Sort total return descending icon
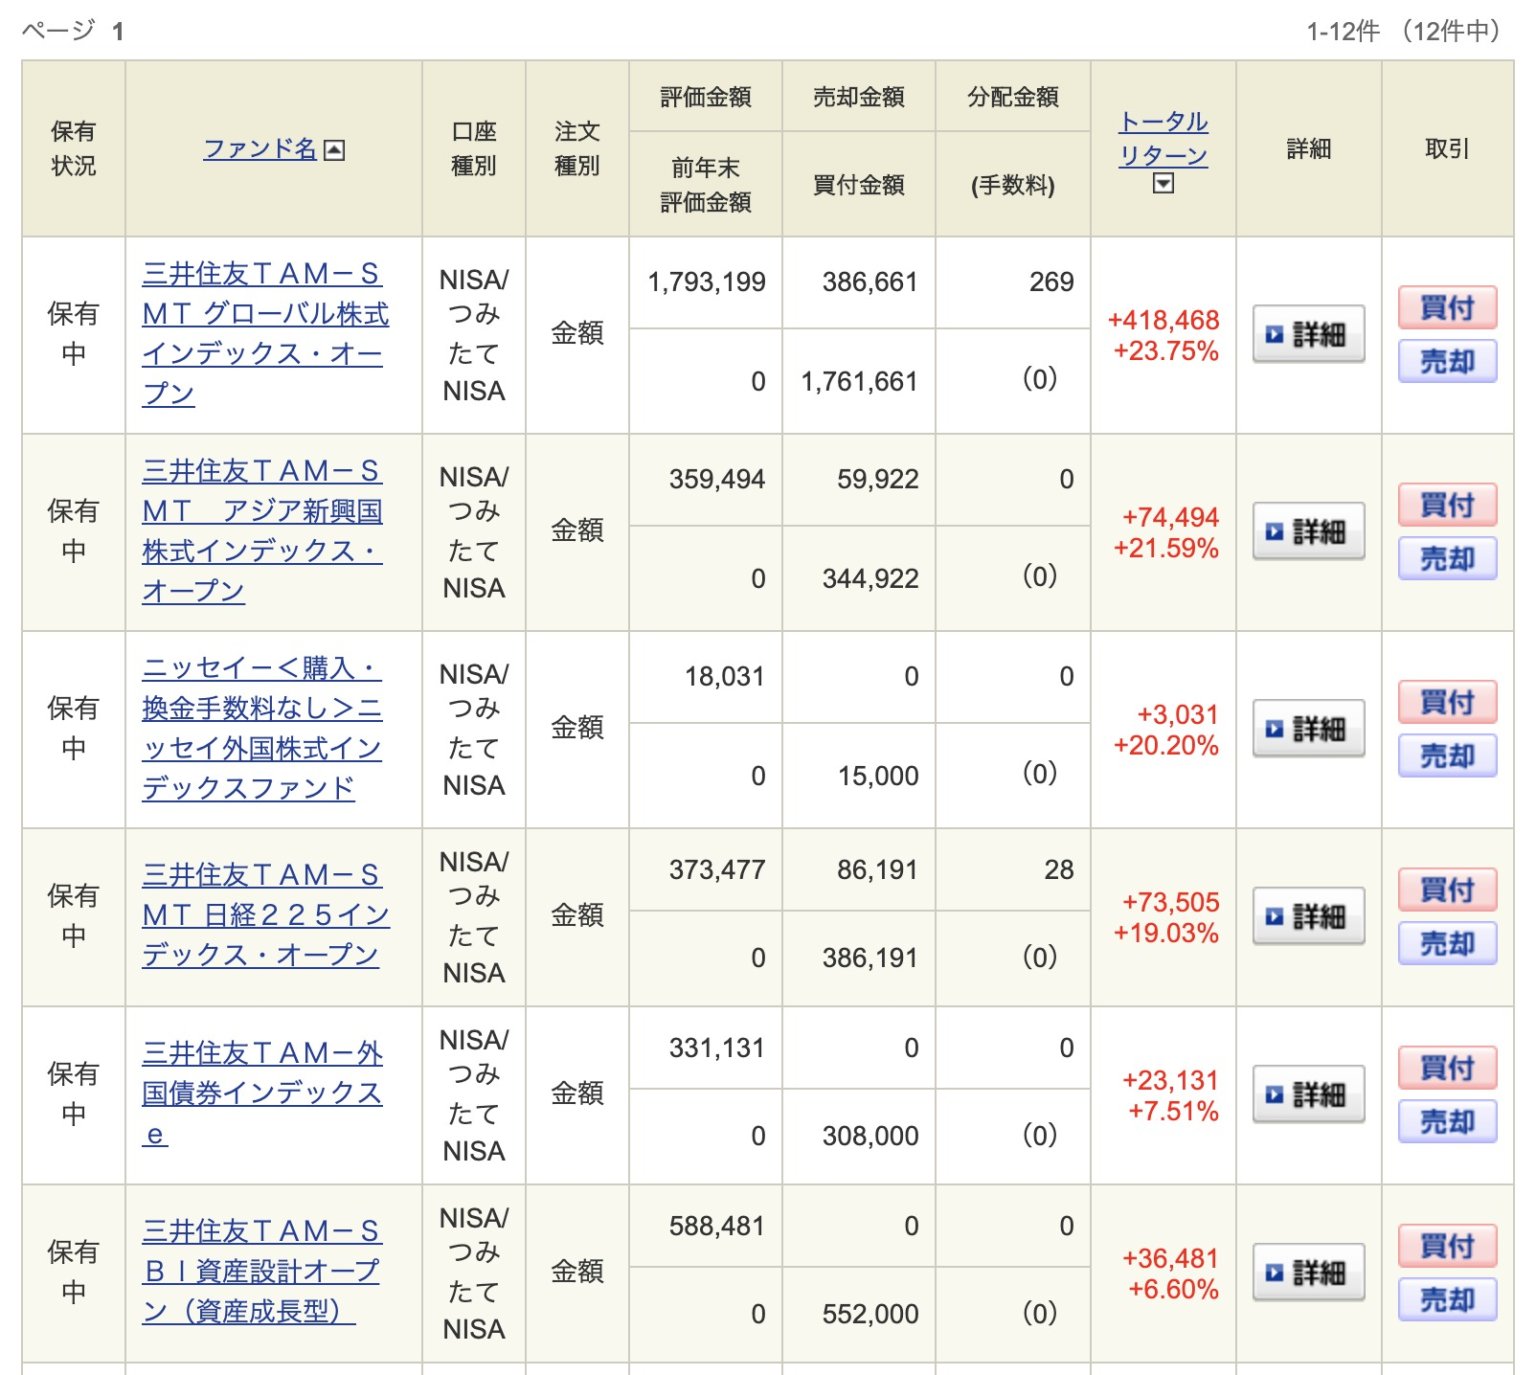 1163,184
